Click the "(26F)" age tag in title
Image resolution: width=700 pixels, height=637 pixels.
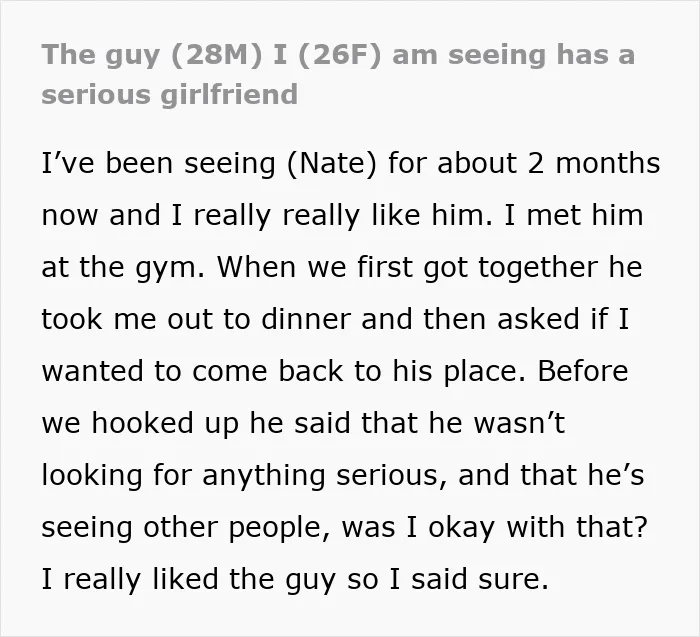click(339, 56)
